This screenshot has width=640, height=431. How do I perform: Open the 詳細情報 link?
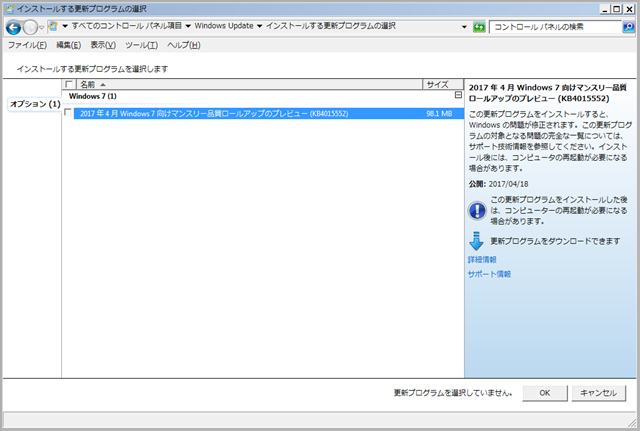click(x=482, y=260)
